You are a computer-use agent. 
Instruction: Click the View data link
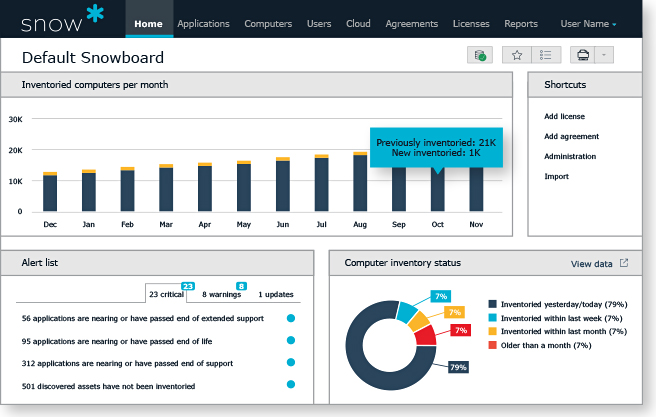click(591, 264)
